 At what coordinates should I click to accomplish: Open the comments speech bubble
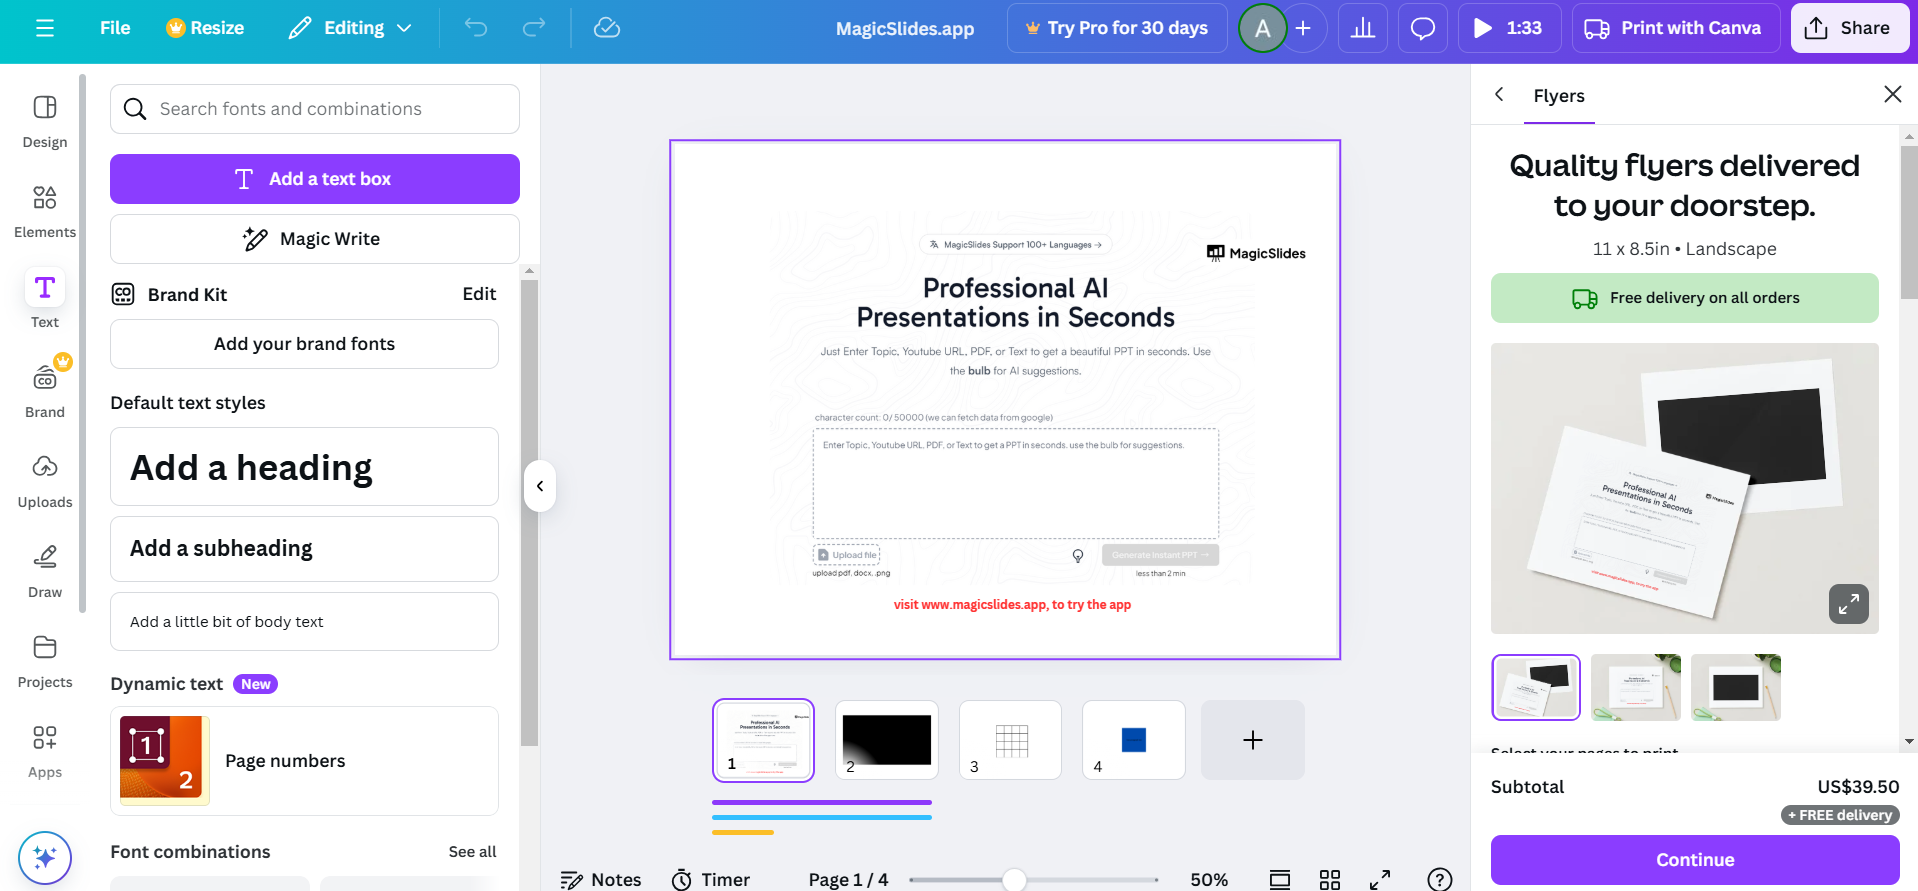(1423, 28)
